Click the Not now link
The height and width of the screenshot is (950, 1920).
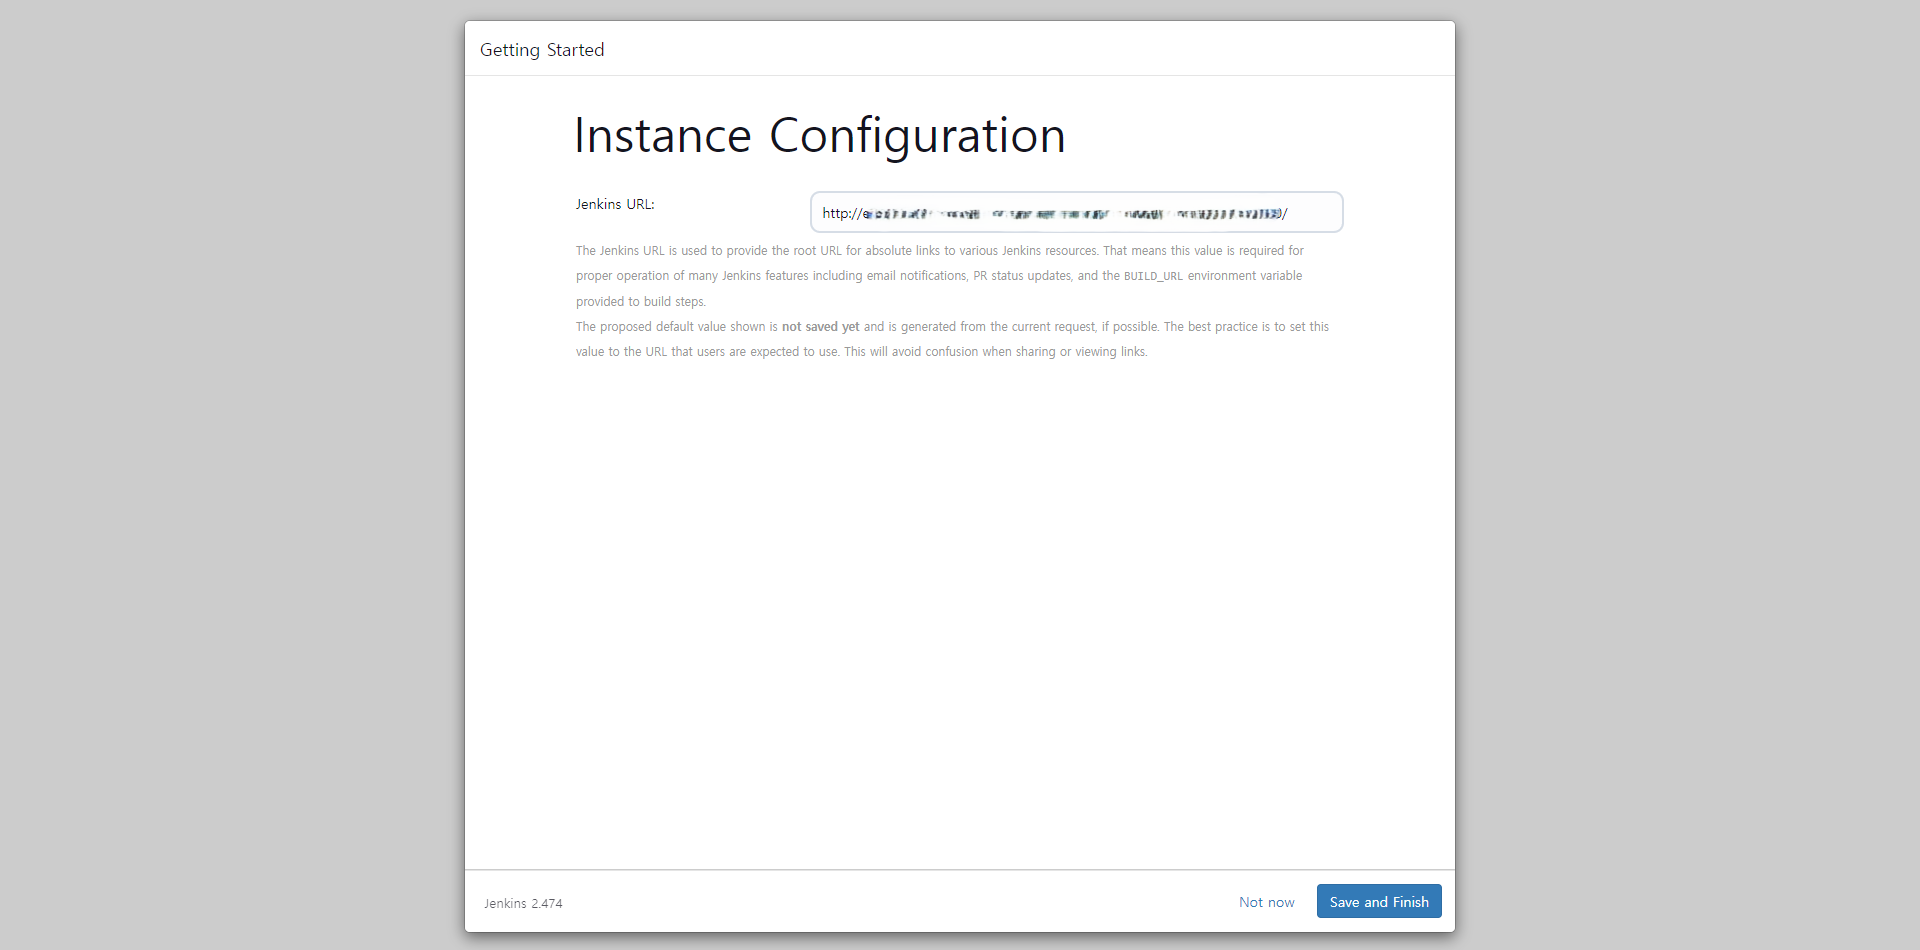point(1266,902)
